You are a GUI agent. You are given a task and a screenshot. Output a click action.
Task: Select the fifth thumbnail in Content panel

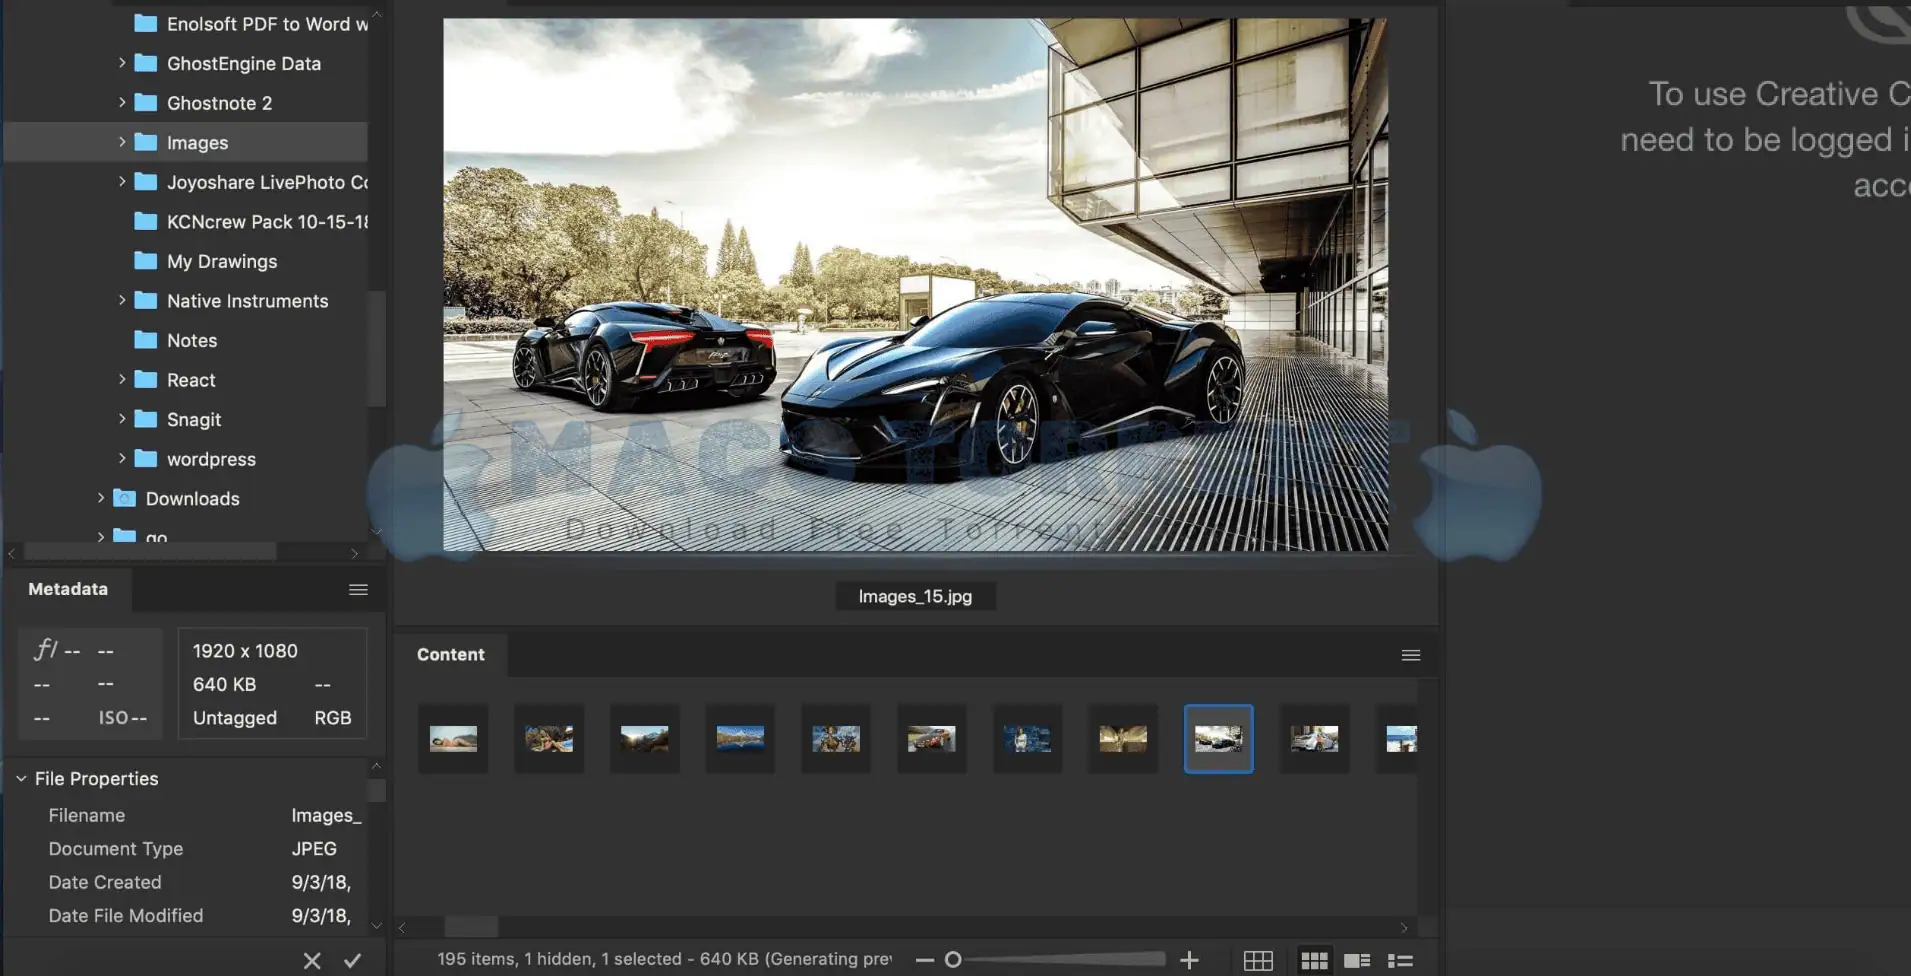(836, 739)
